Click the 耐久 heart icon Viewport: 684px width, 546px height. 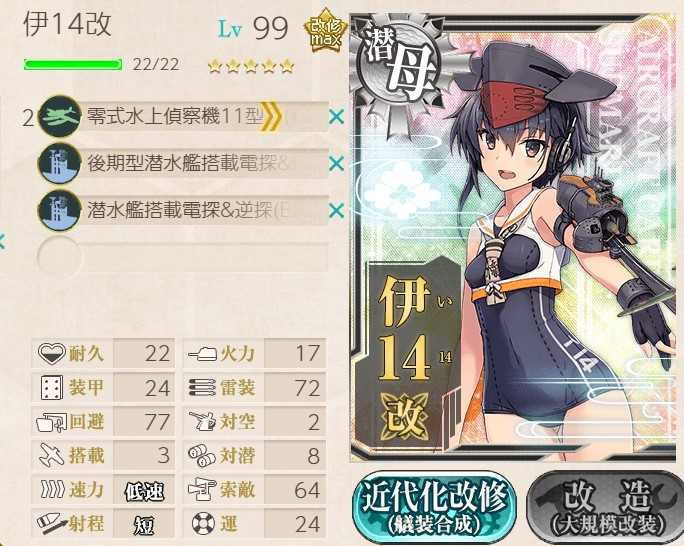51,353
